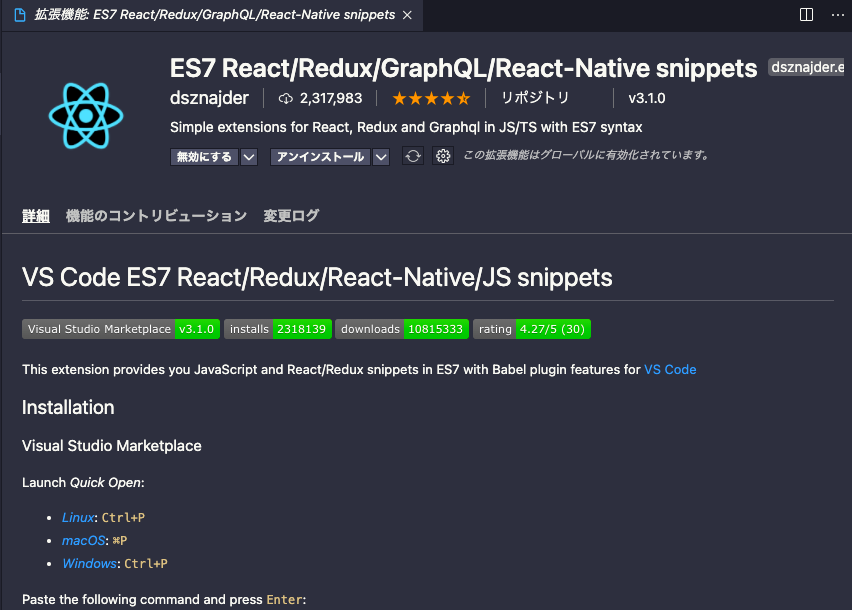The width and height of the screenshot is (852, 610).
Task: Click the Visual Studio Marketplace v3.1.0 badge
Action: point(121,329)
